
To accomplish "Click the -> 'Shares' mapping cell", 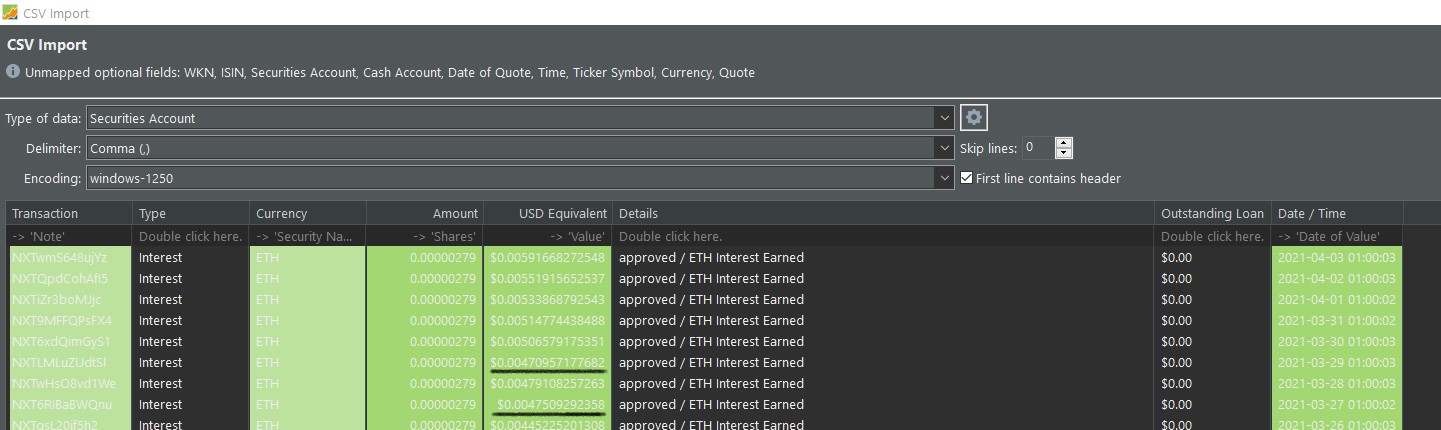I will tap(425, 236).
